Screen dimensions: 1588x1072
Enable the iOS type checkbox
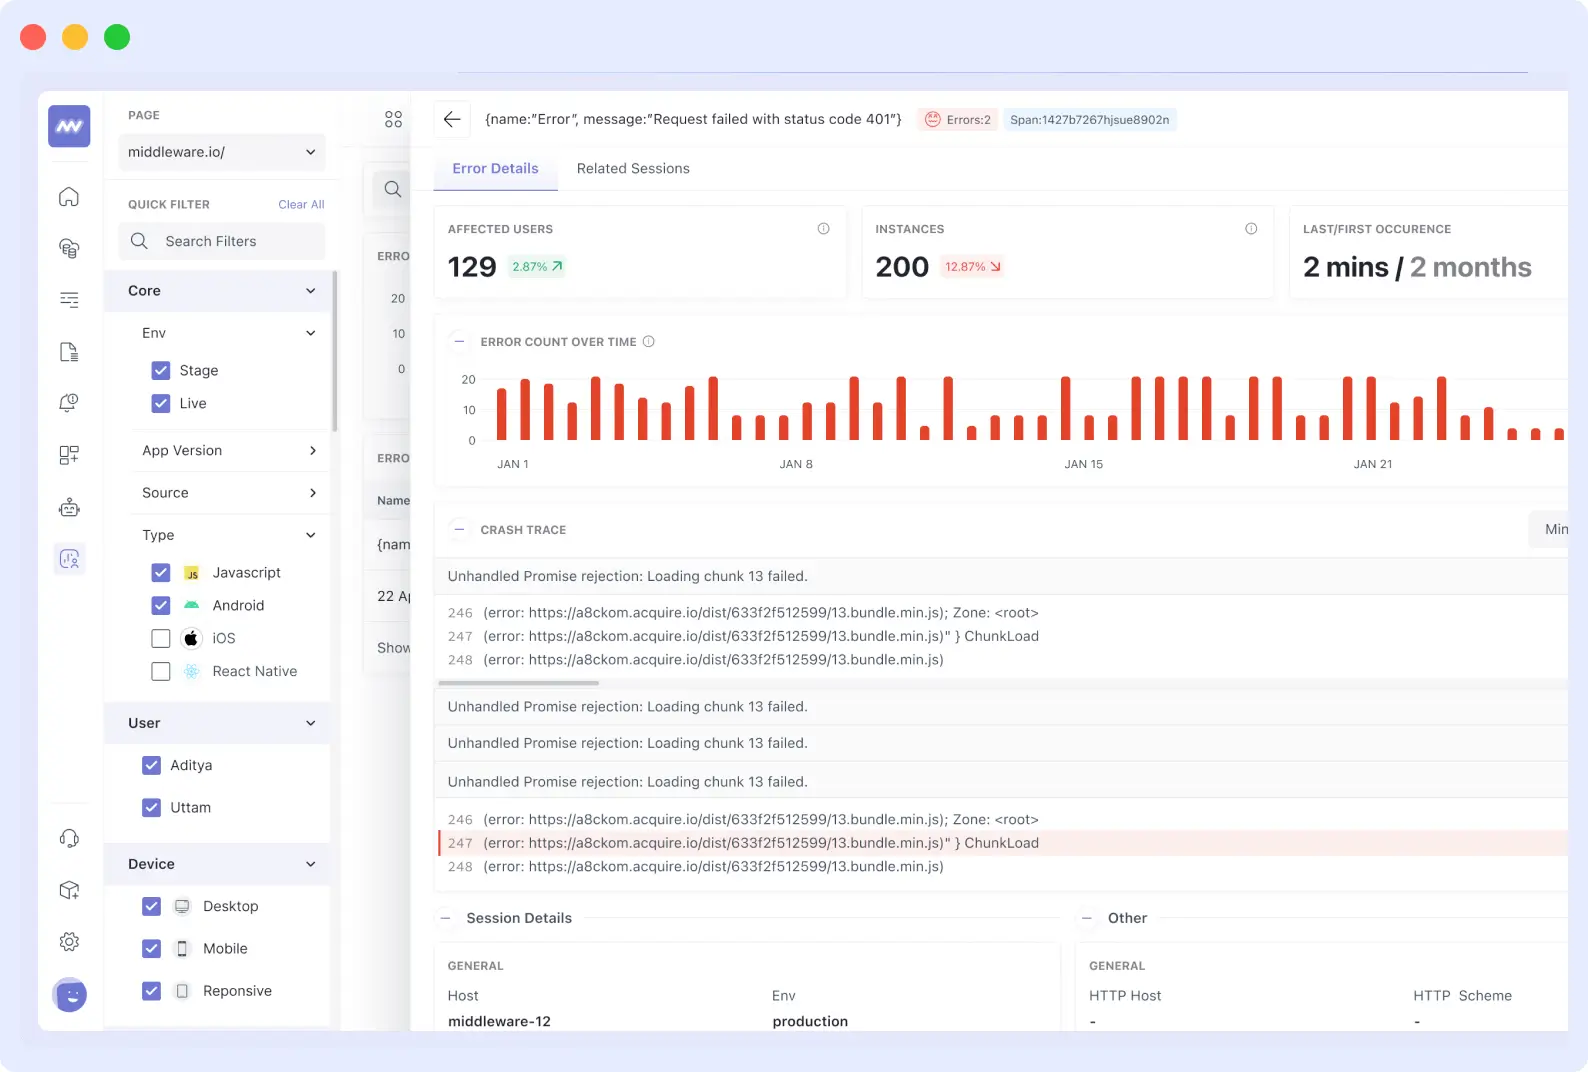click(161, 638)
